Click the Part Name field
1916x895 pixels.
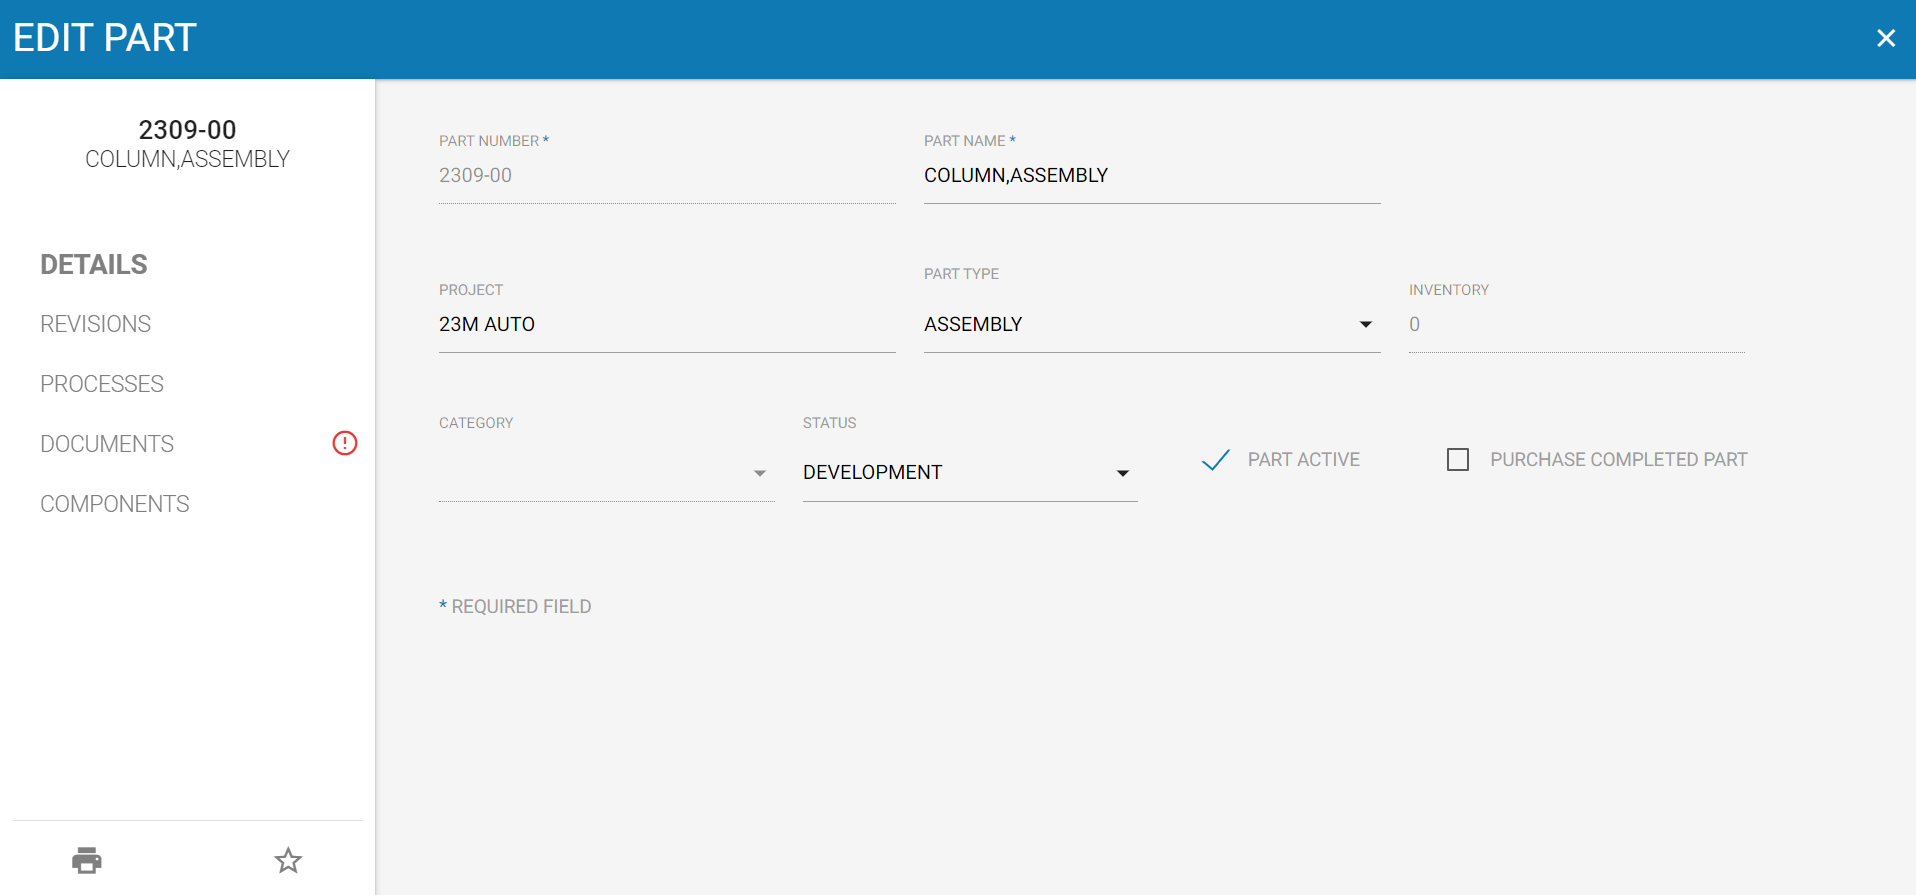pos(1152,176)
